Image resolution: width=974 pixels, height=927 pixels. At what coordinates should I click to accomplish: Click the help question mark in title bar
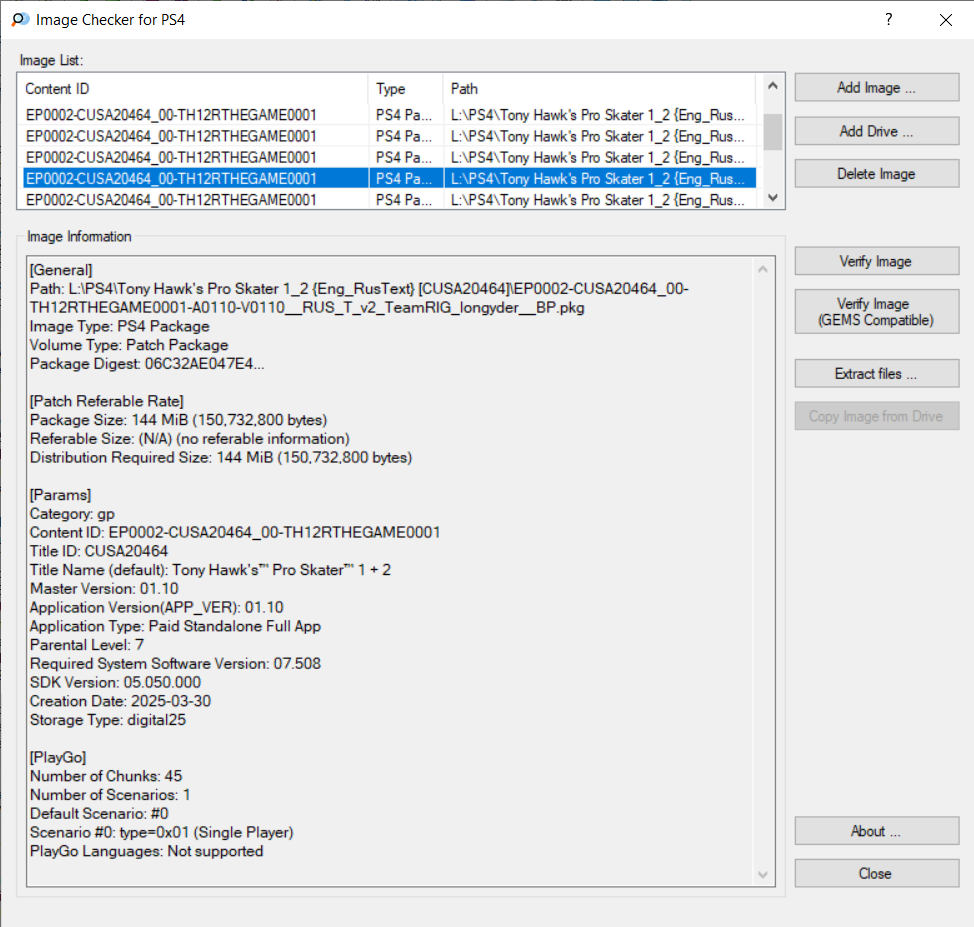coord(889,19)
